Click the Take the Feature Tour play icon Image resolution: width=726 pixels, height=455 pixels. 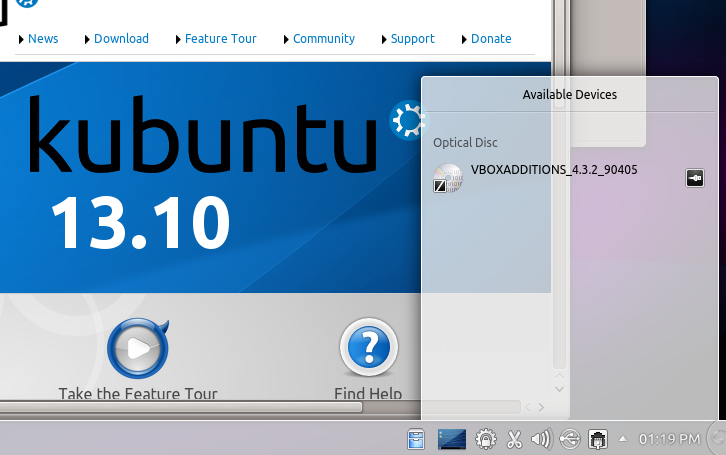pyautogui.click(x=138, y=348)
